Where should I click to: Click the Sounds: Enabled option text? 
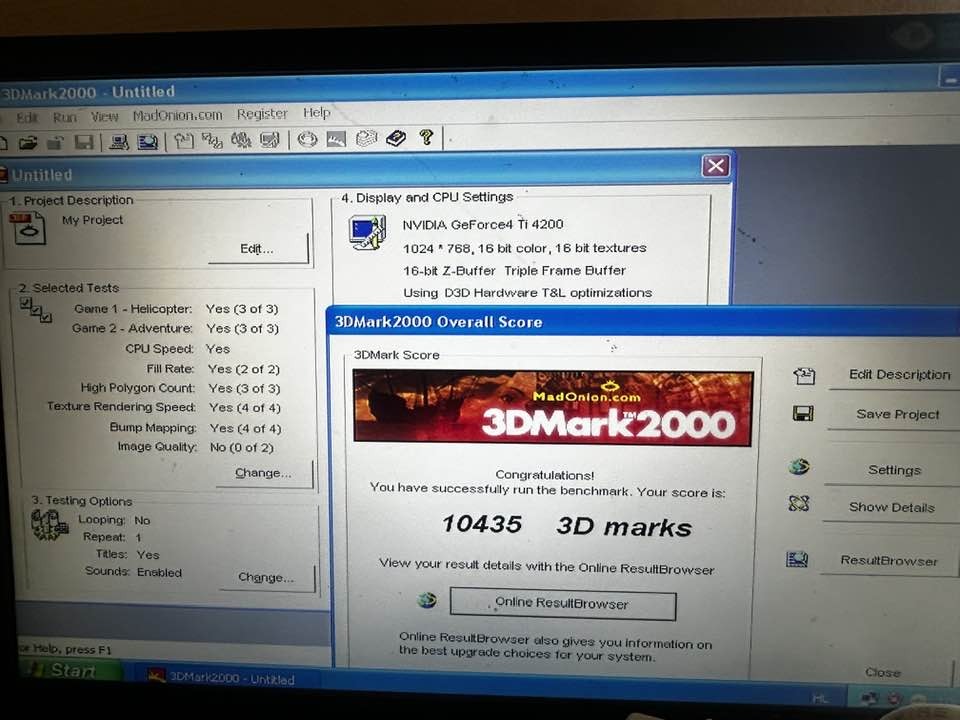click(133, 572)
